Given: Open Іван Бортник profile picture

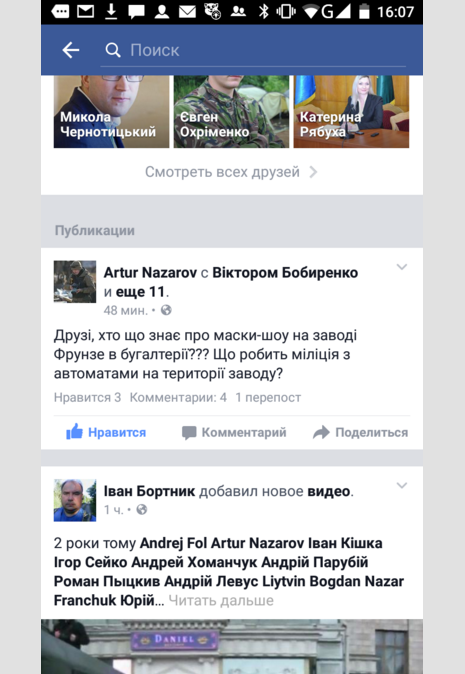Looking at the screenshot, I should [75, 500].
